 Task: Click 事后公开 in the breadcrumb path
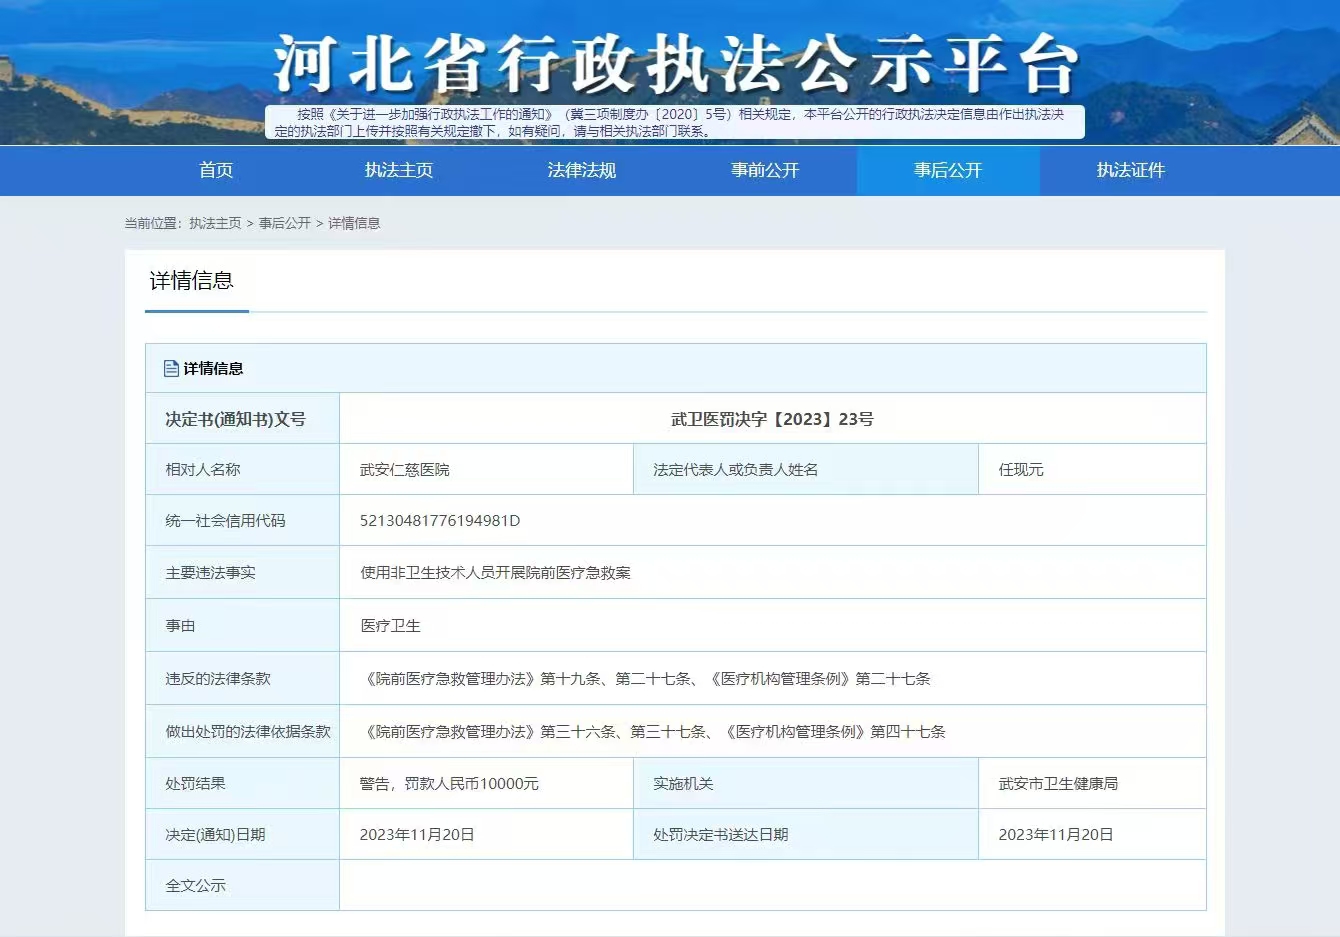click(285, 223)
